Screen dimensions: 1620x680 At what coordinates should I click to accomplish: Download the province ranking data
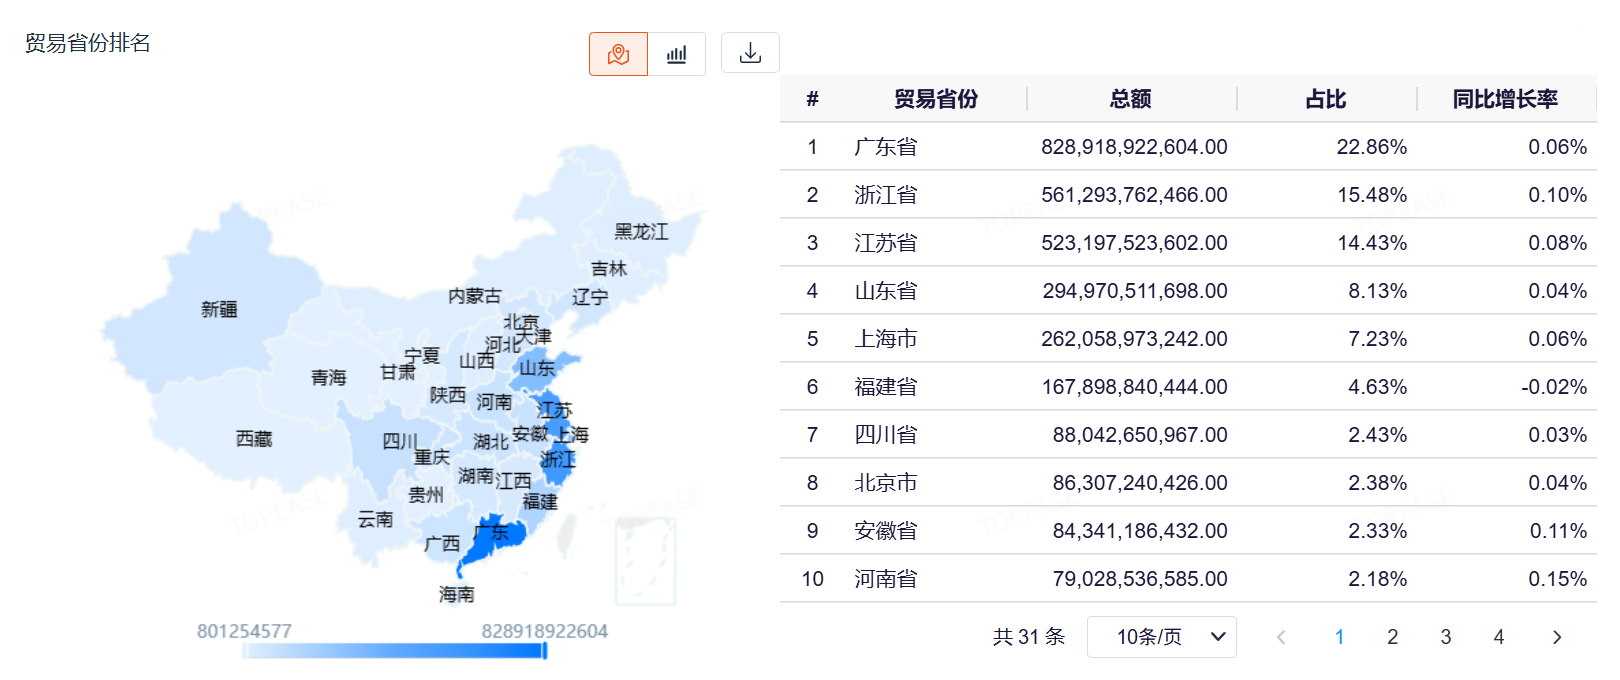[x=750, y=54]
